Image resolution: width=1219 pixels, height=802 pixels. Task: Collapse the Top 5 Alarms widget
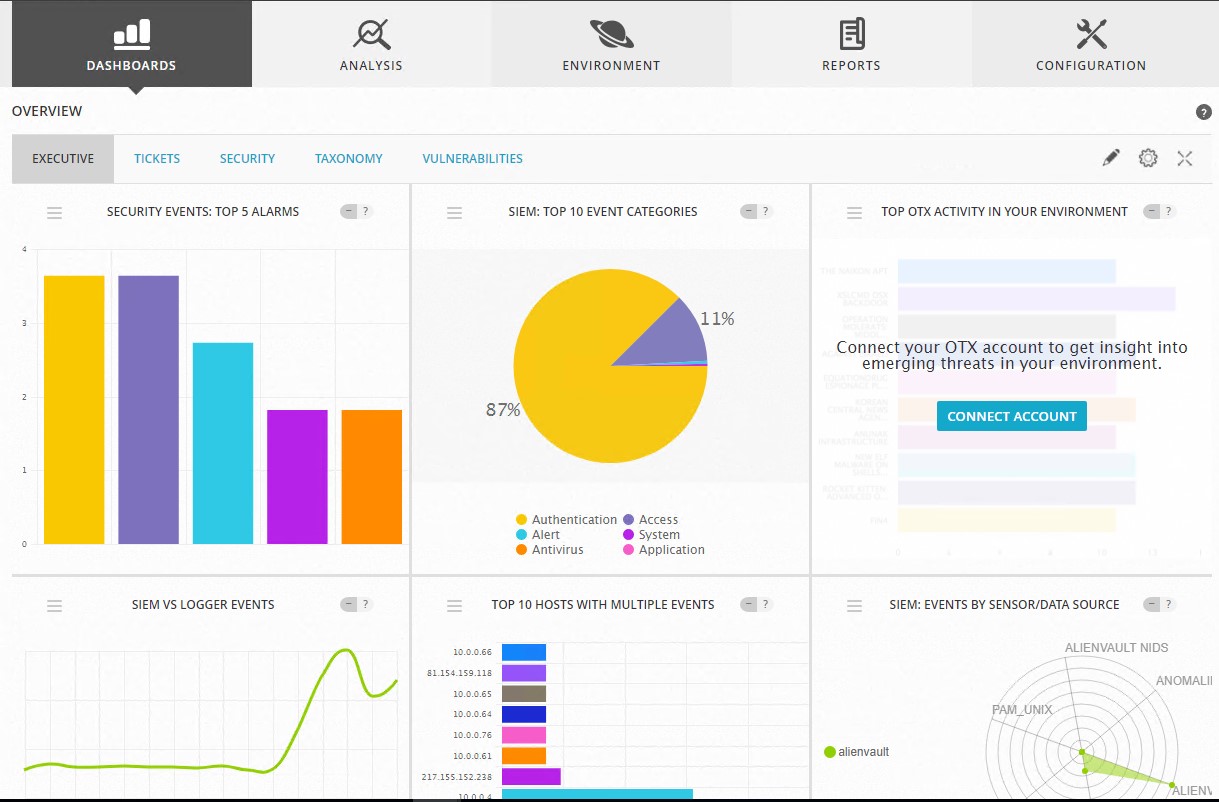point(348,212)
